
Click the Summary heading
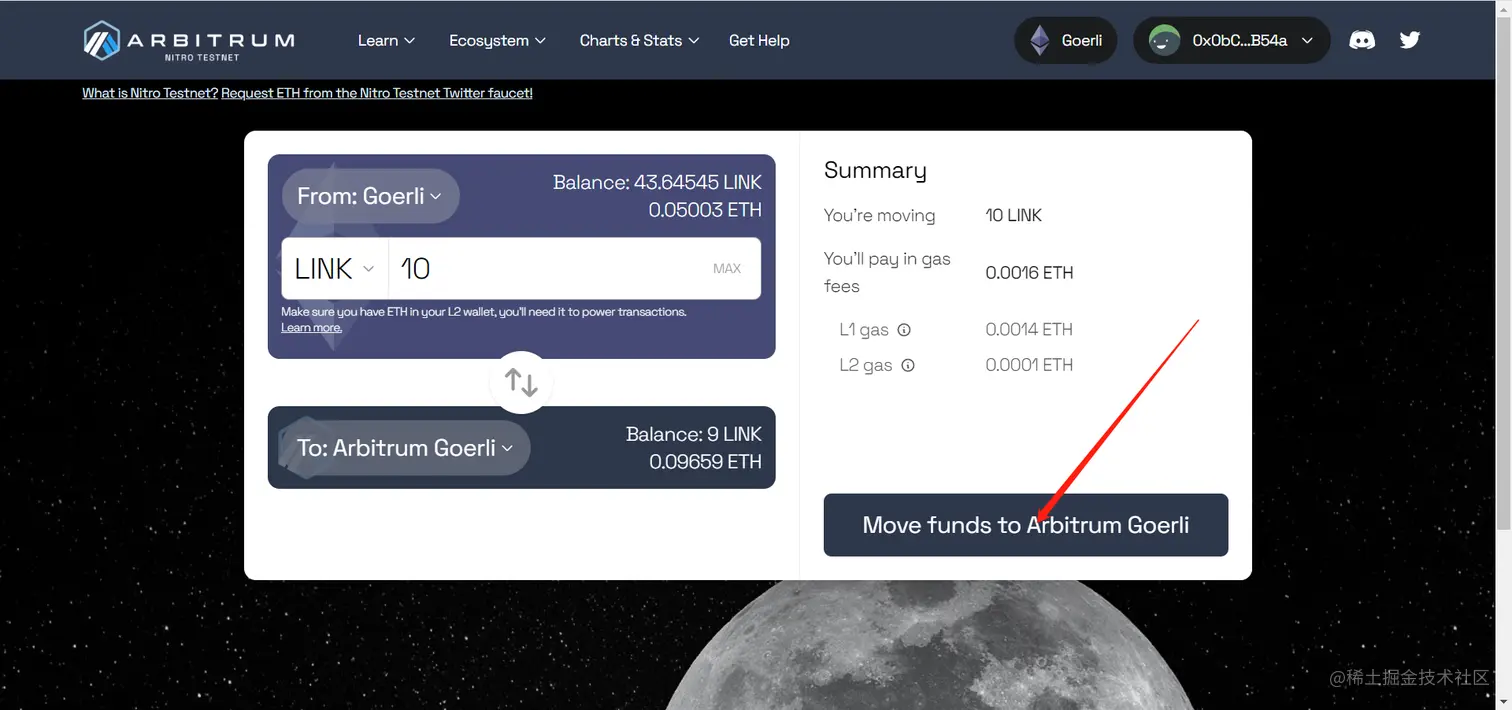(x=875, y=170)
